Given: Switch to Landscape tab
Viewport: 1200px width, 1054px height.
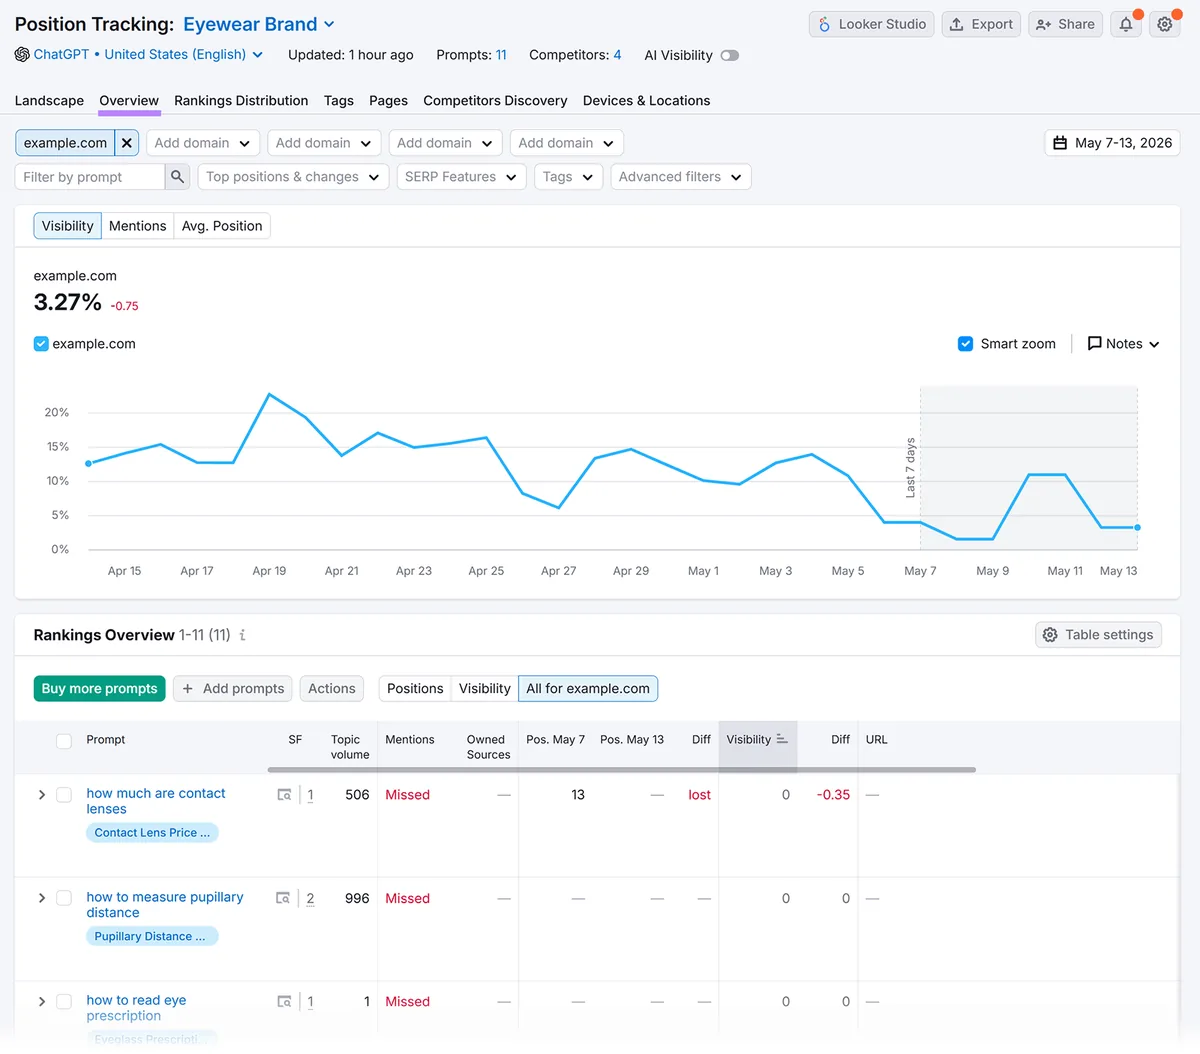Looking at the screenshot, I should point(49,100).
